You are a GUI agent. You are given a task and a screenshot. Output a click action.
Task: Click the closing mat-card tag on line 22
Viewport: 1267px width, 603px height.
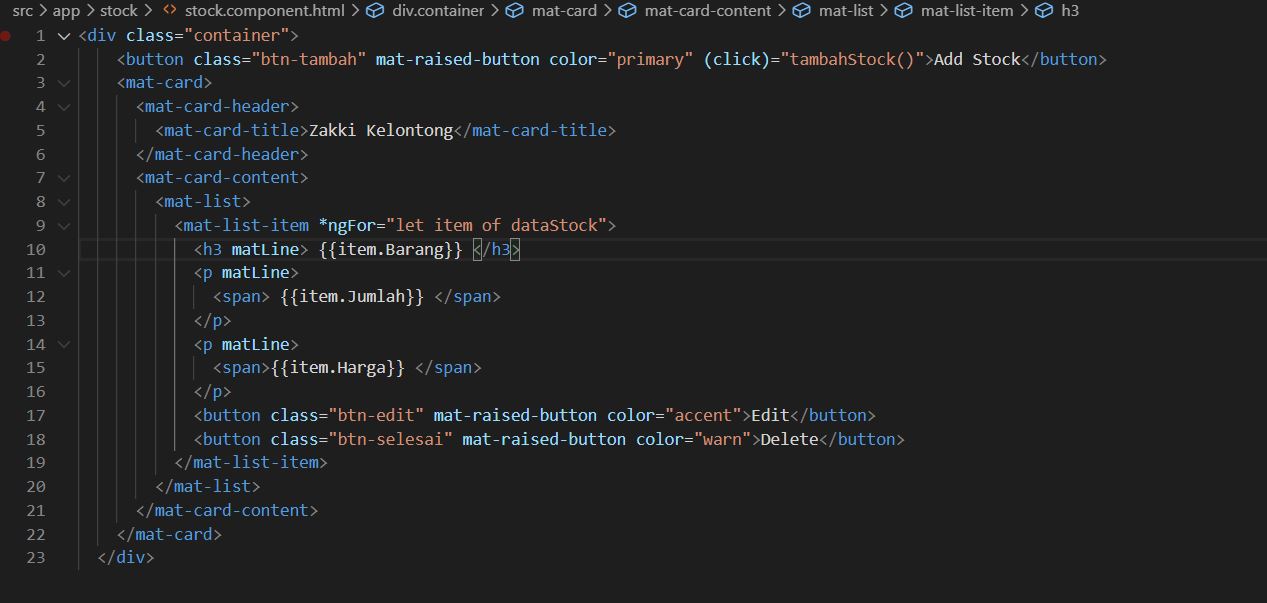click(169, 534)
